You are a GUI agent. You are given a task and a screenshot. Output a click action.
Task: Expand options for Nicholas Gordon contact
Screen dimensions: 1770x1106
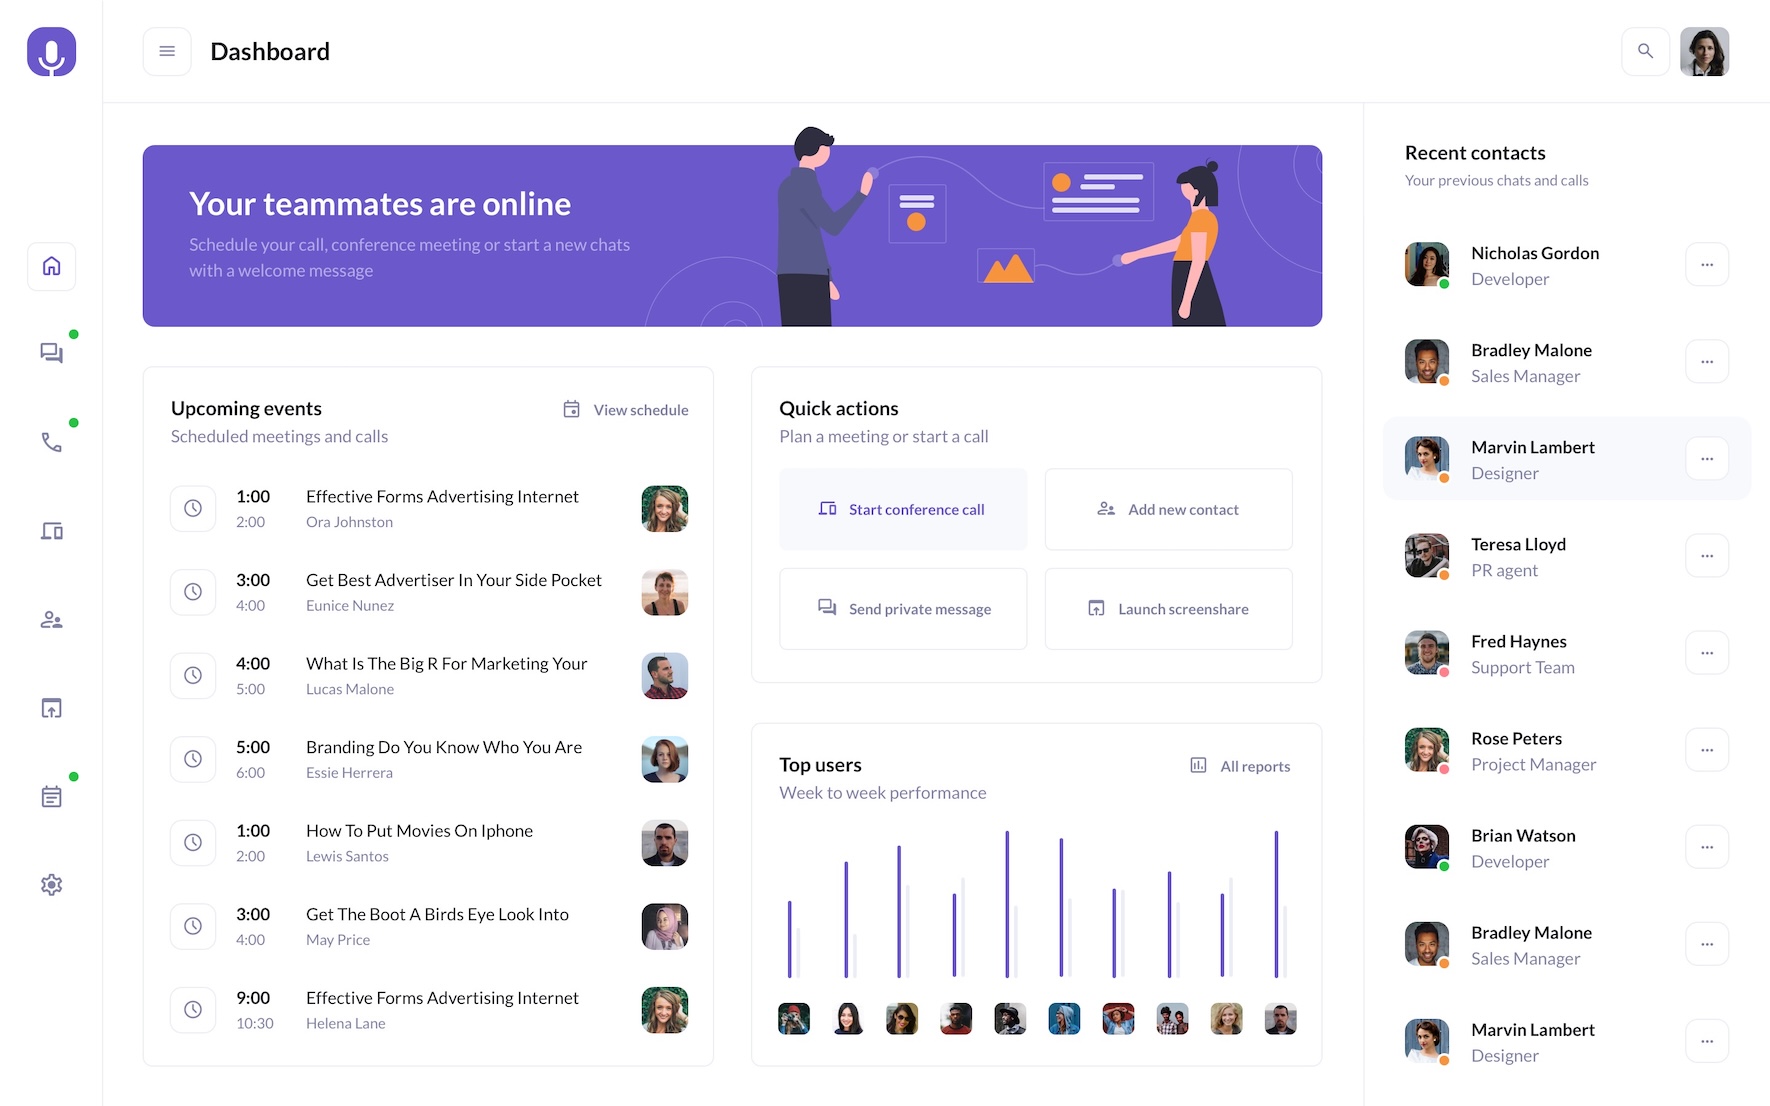point(1707,264)
